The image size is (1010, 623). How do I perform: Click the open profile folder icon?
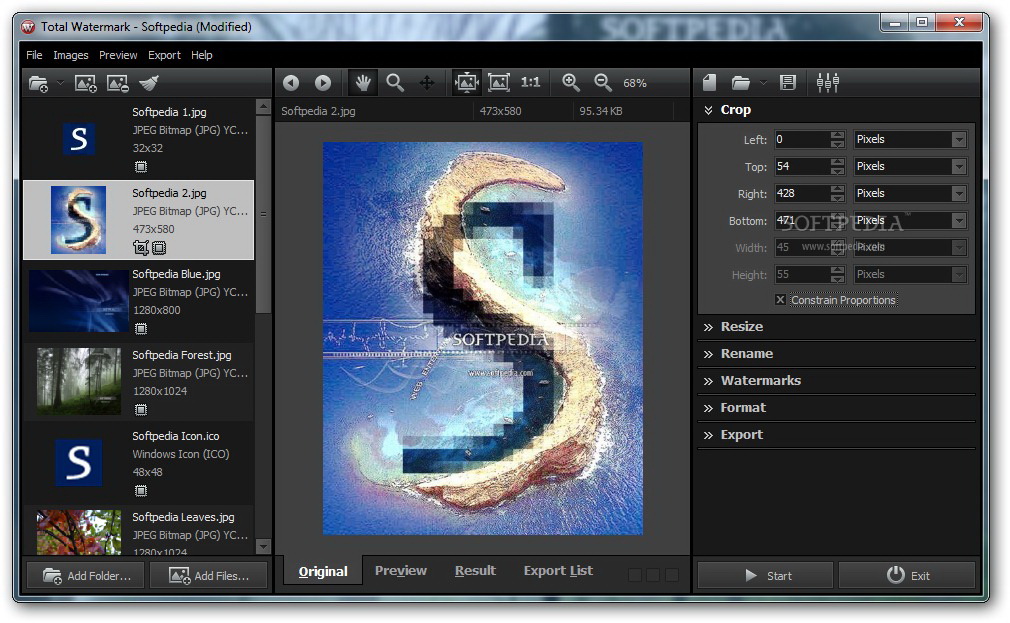point(741,82)
